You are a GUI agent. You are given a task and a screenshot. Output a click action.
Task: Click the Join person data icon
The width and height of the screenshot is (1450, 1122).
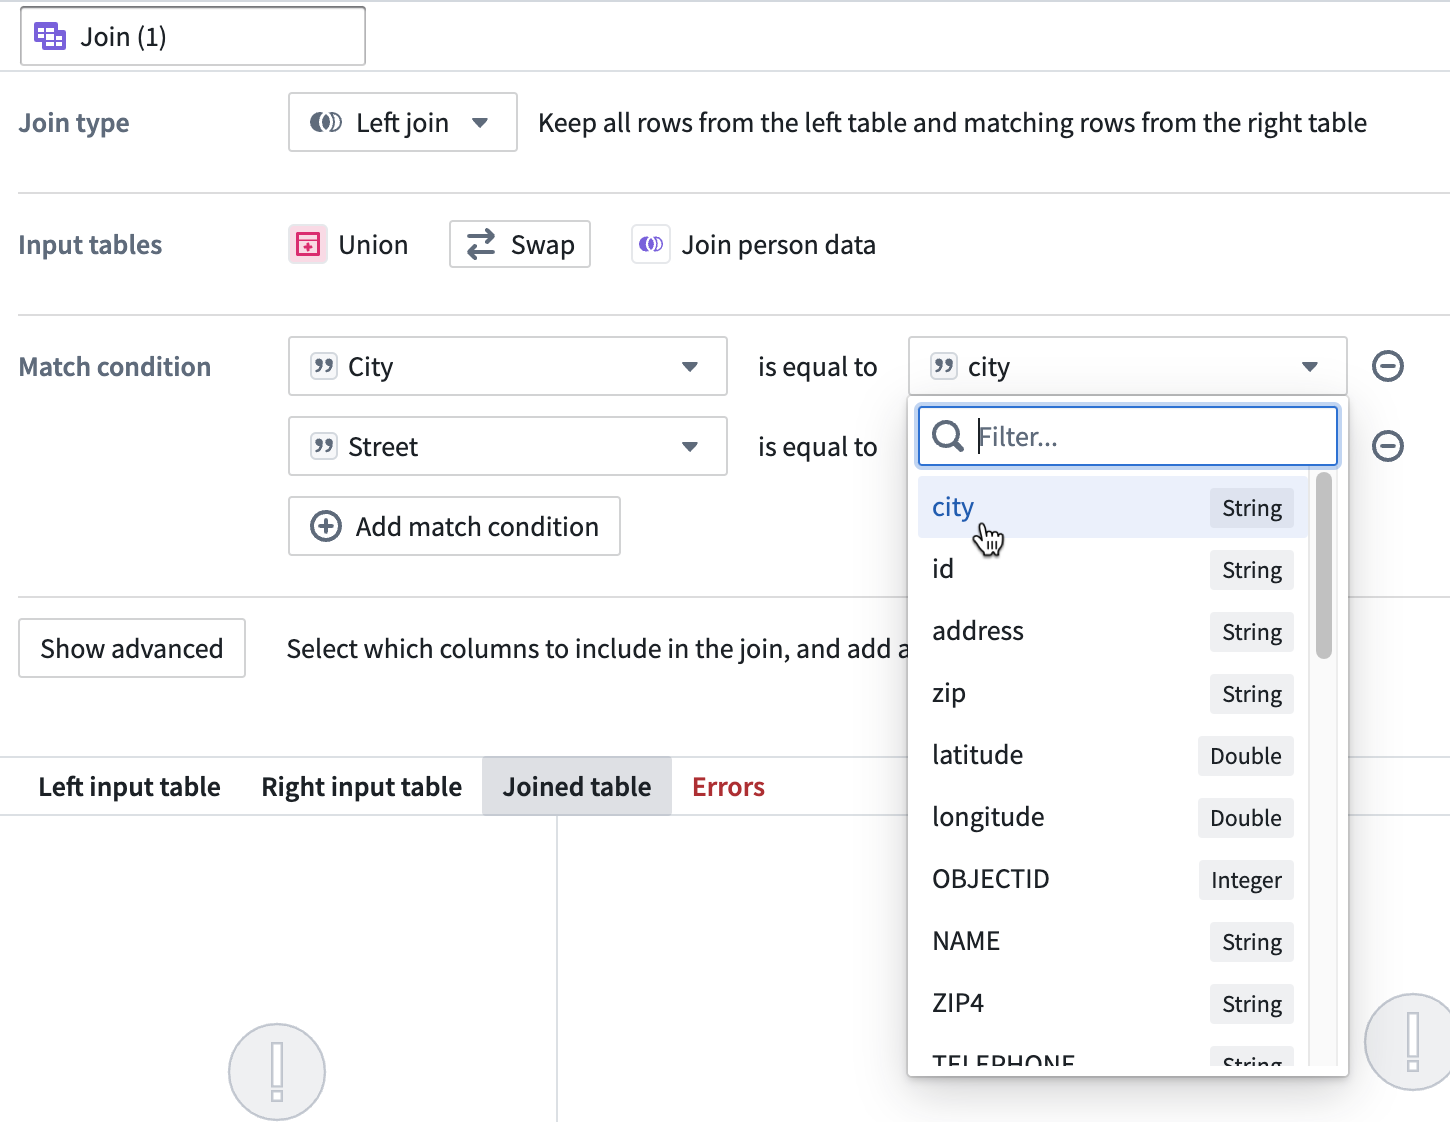651,244
